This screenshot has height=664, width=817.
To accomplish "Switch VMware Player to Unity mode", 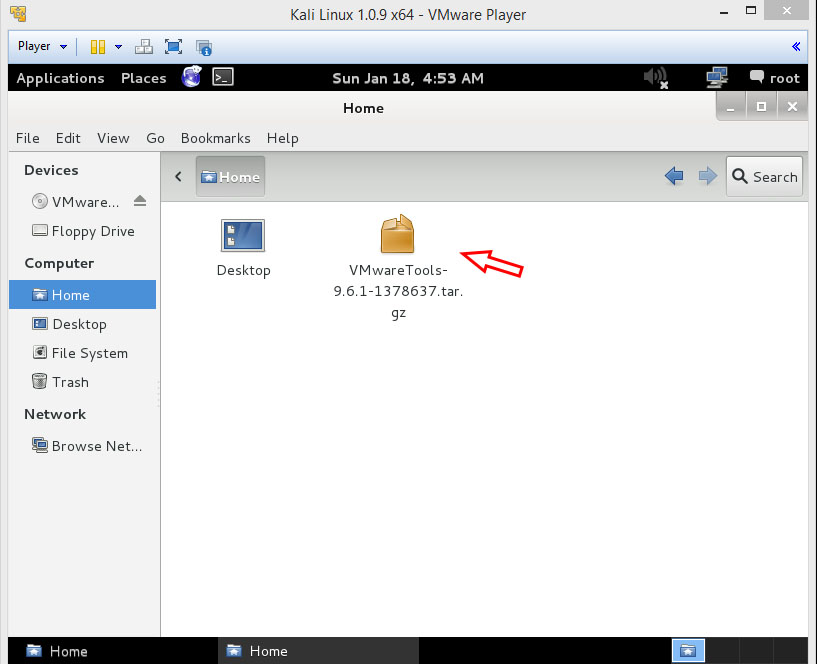I will 204,47.
